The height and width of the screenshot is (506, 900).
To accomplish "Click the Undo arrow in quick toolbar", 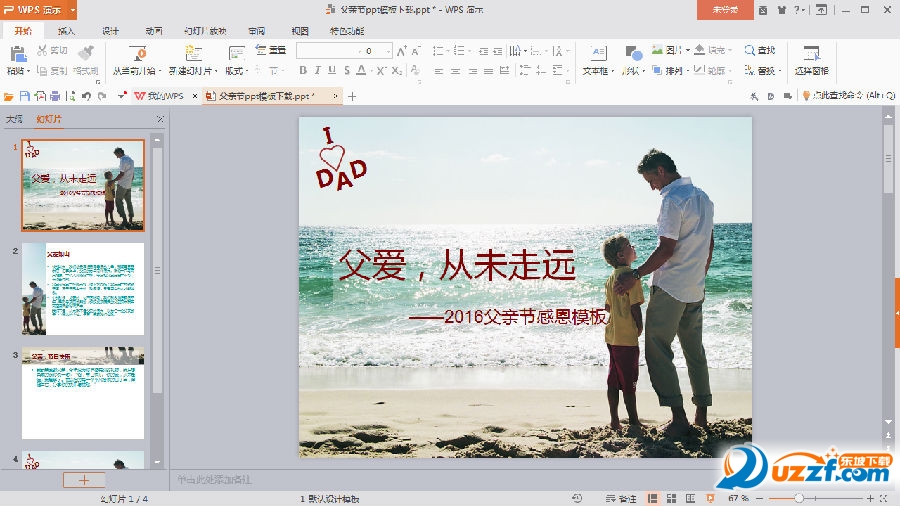I will pos(86,96).
